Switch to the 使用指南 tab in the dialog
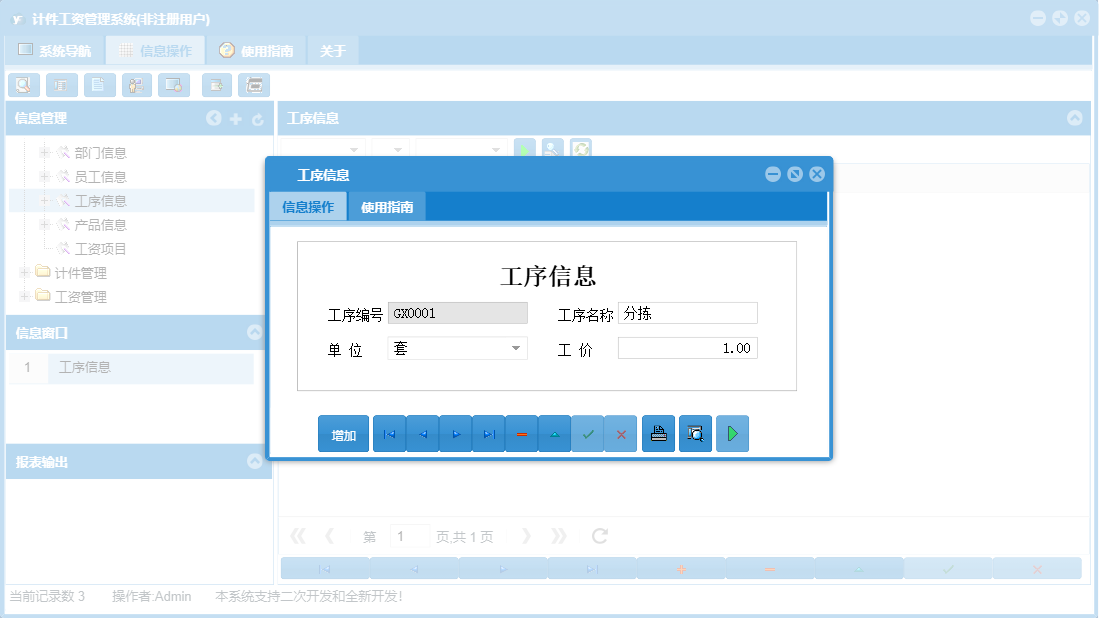The height and width of the screenshot is (618, 1099). [386, 206]
